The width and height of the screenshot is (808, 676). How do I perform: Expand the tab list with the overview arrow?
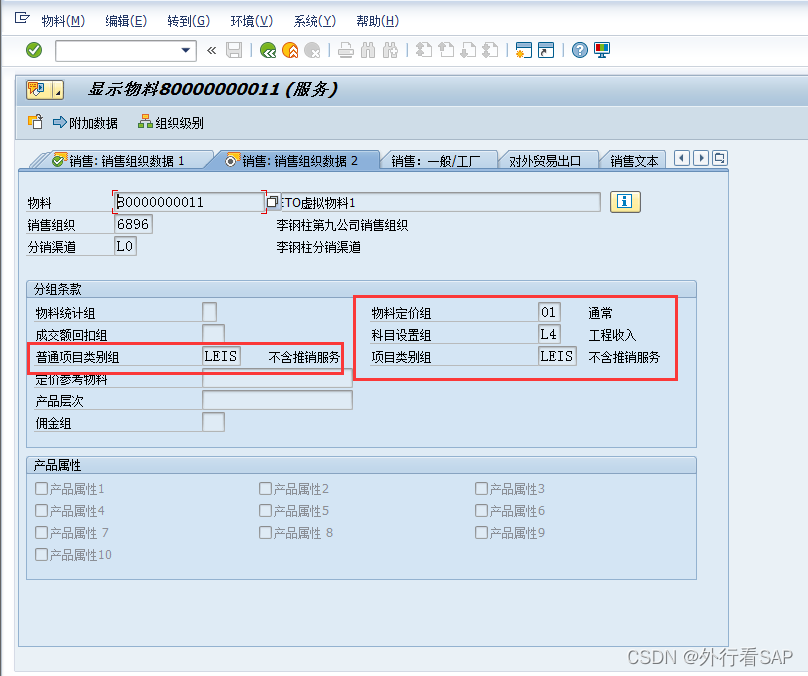pos(719,158)
